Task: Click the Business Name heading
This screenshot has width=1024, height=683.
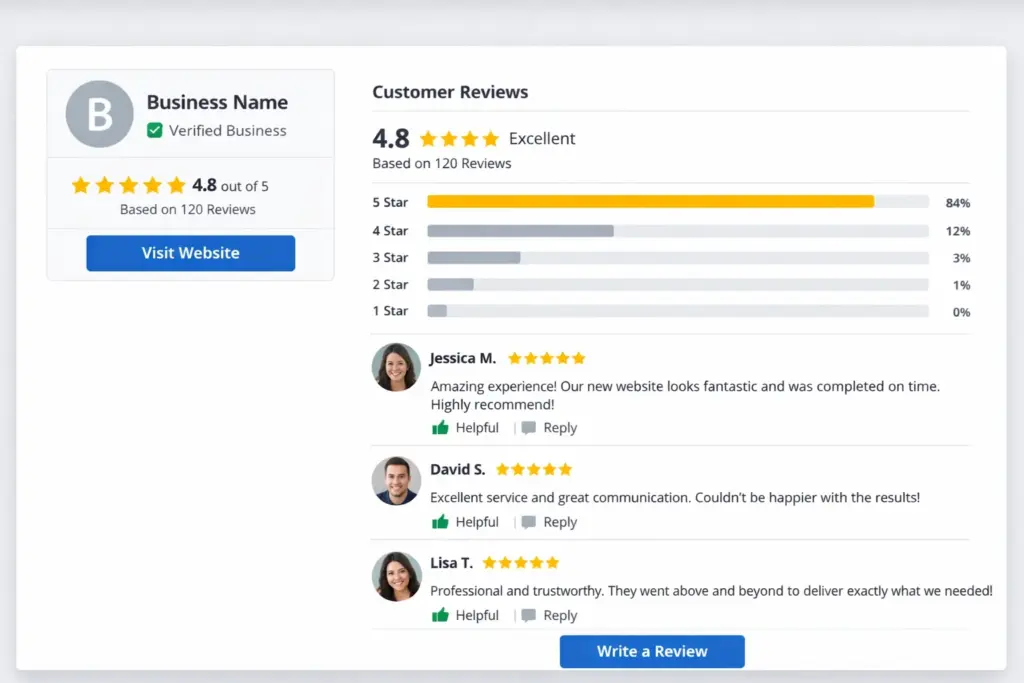Action: pos(217,102)
